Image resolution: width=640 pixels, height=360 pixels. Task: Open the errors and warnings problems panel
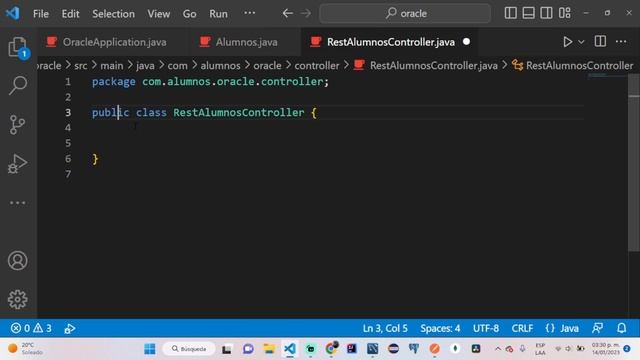[x=31, y=328]
